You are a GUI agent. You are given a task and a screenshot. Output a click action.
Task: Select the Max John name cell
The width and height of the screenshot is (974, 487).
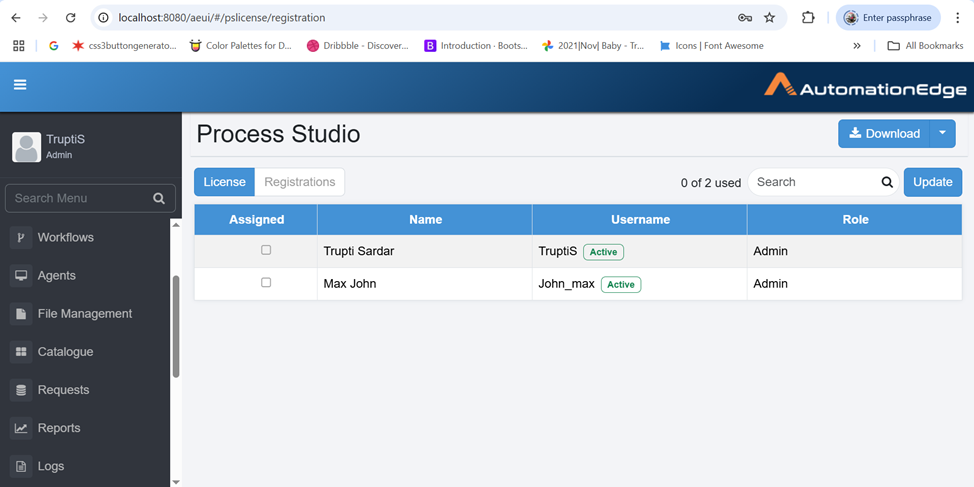point(425,284)
